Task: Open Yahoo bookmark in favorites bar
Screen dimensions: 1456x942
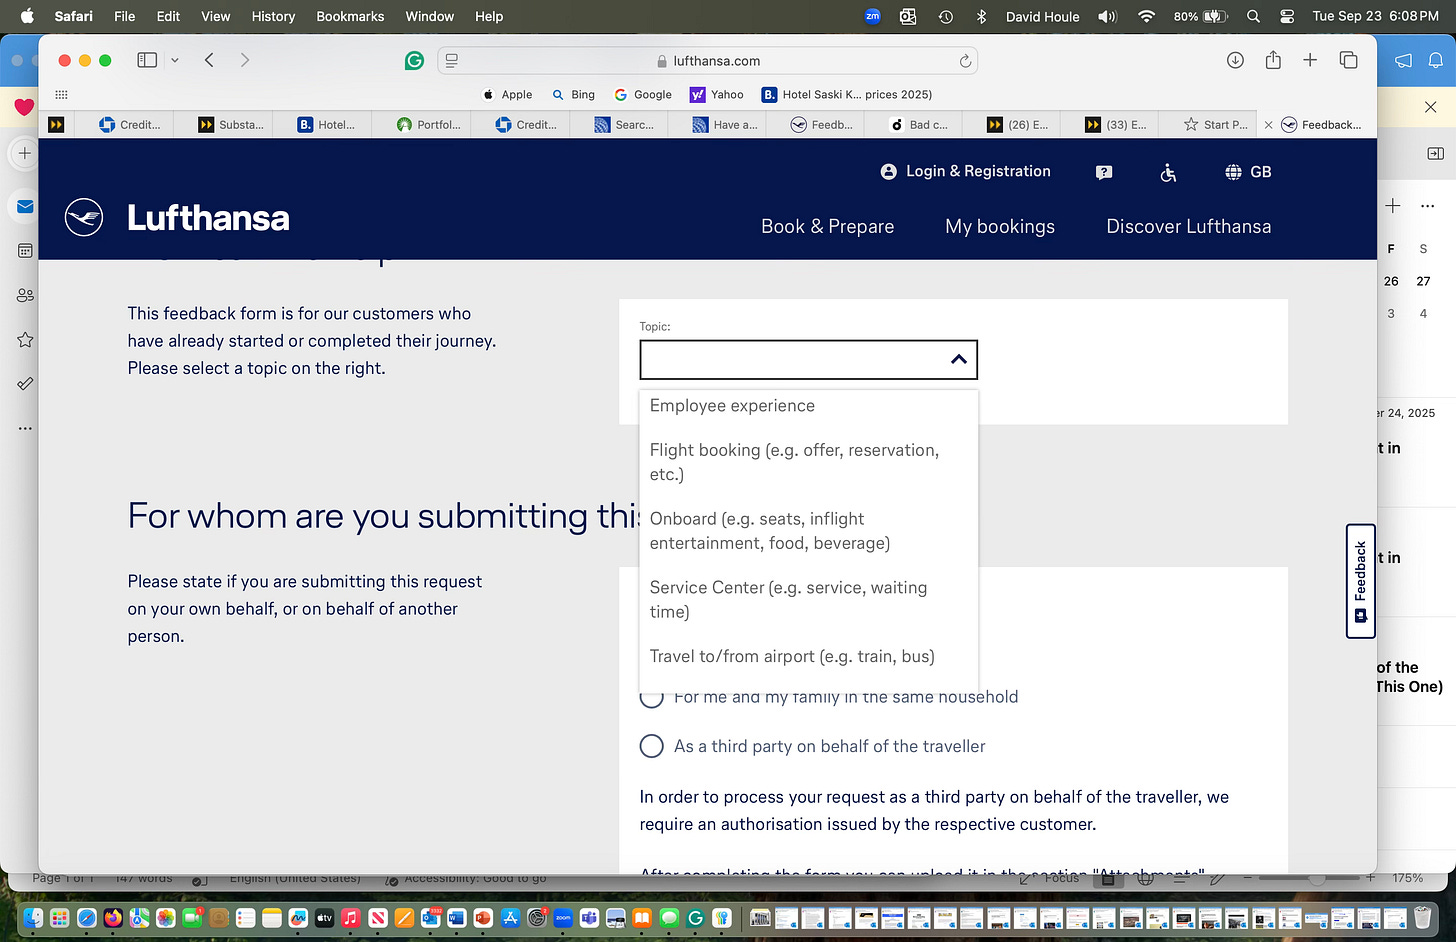Action: pyautogui.click(x=717, y=94)
